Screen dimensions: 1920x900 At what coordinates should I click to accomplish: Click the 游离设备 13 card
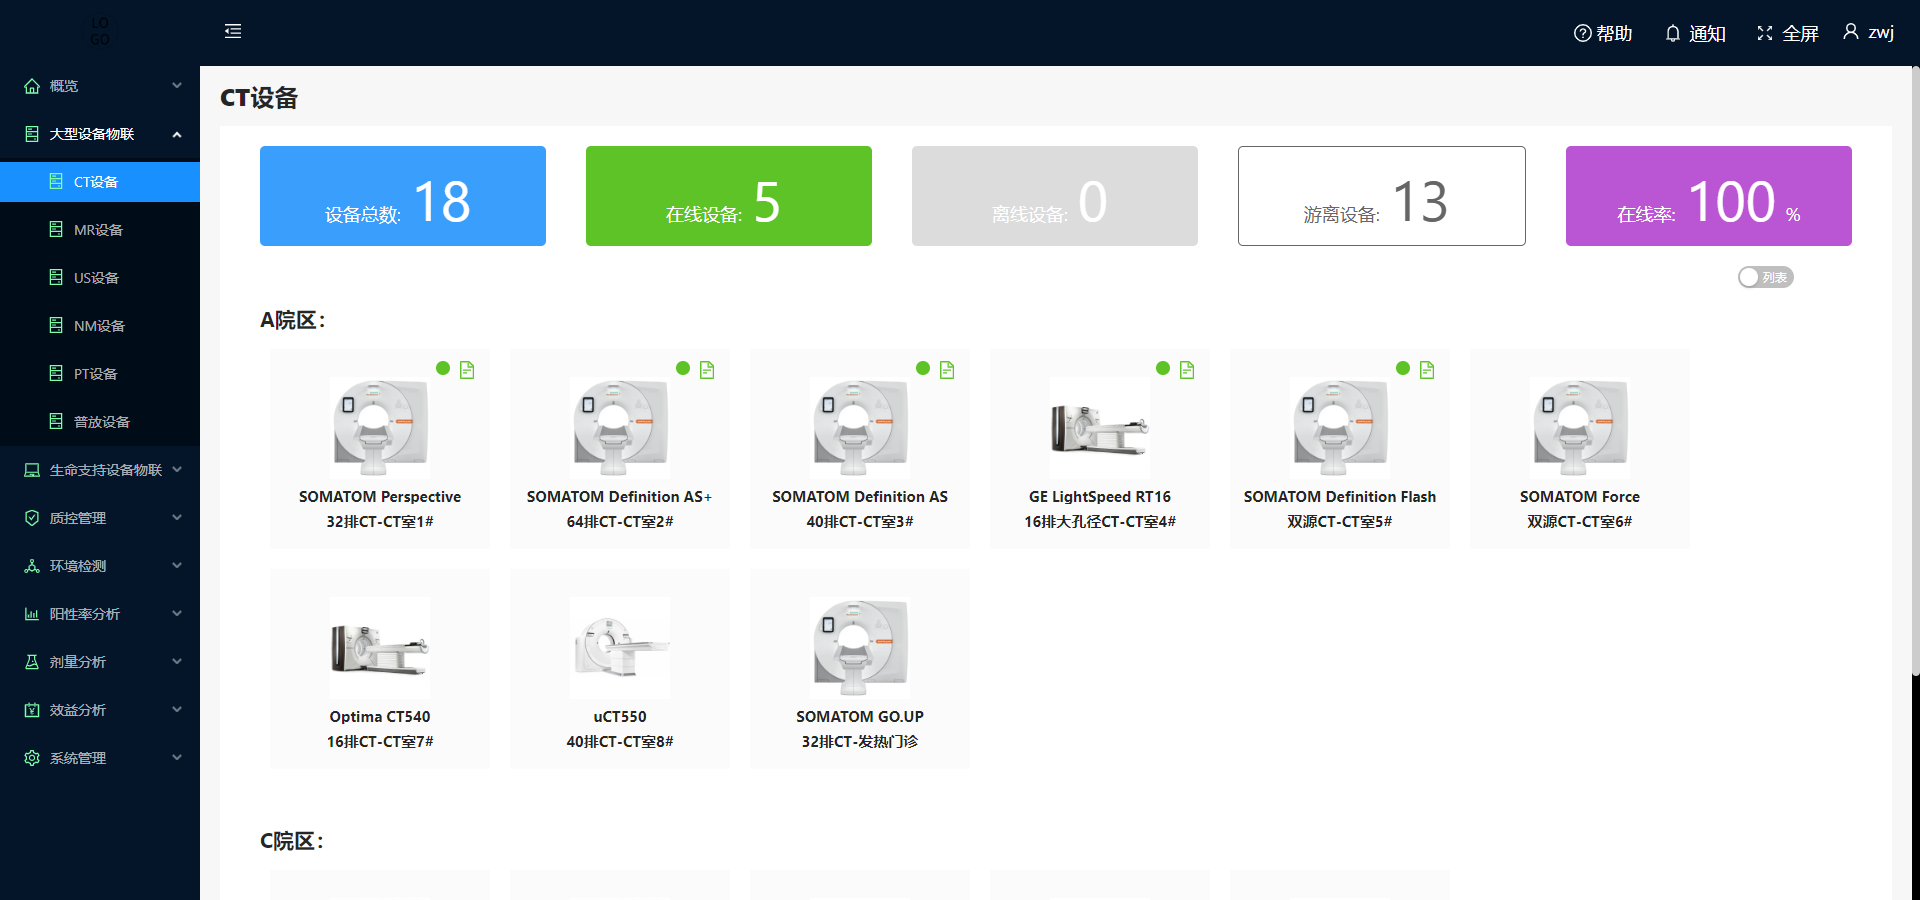1382,196
